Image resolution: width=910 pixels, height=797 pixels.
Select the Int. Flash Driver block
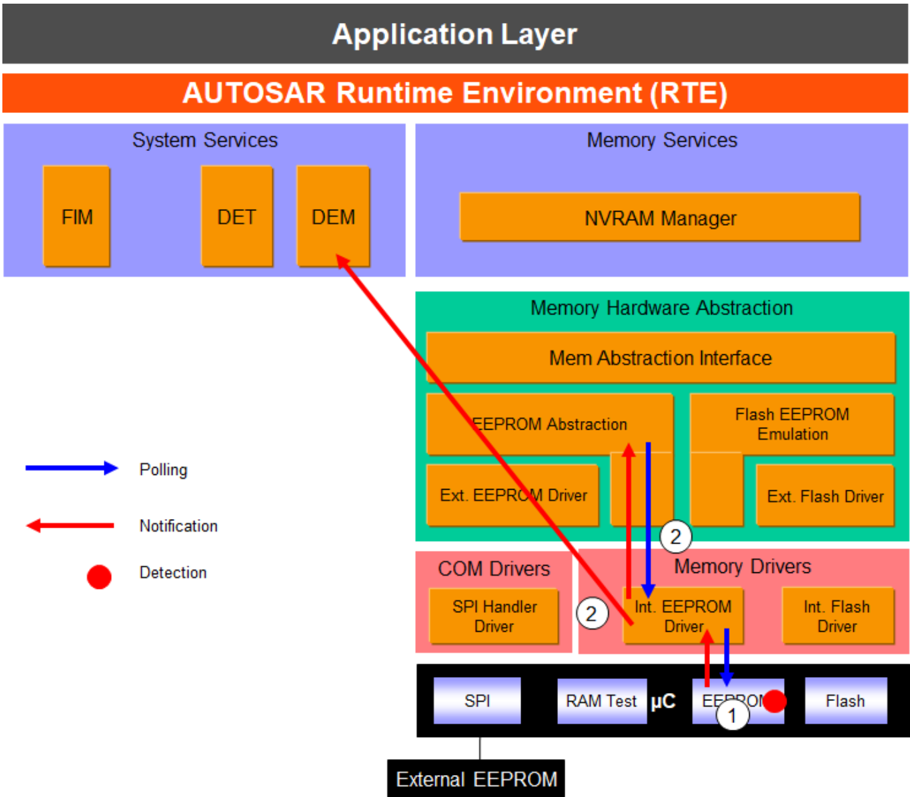pyautogui.click(x=837, y=616)
